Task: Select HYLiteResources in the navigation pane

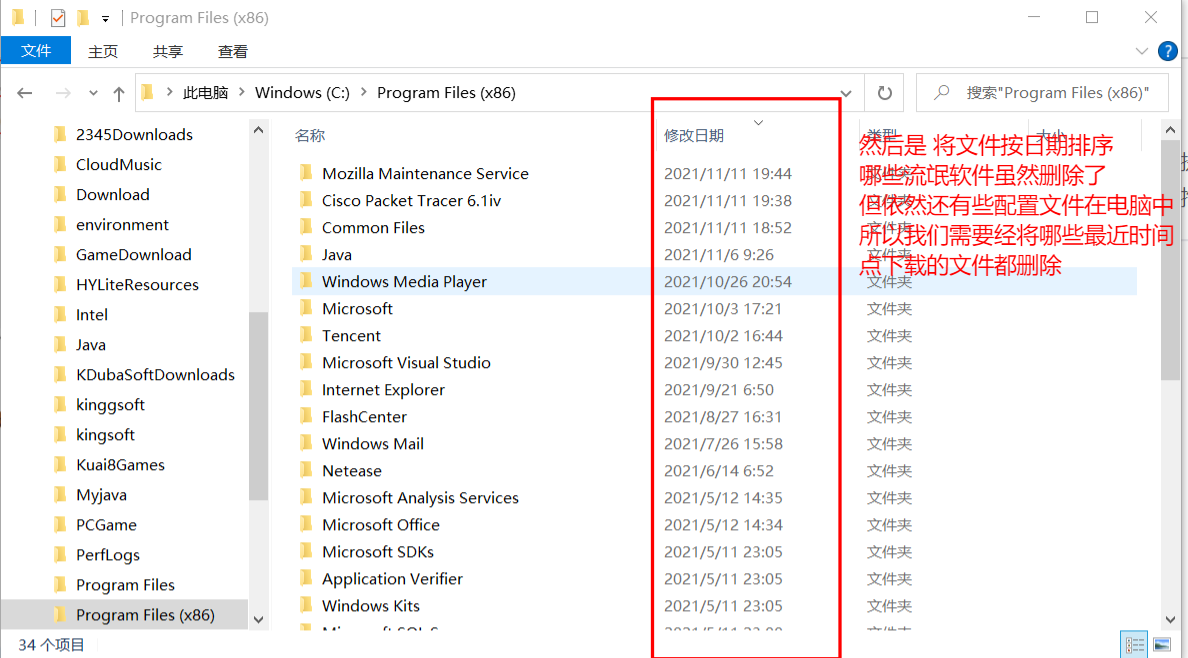Action: tap(137, 285)
